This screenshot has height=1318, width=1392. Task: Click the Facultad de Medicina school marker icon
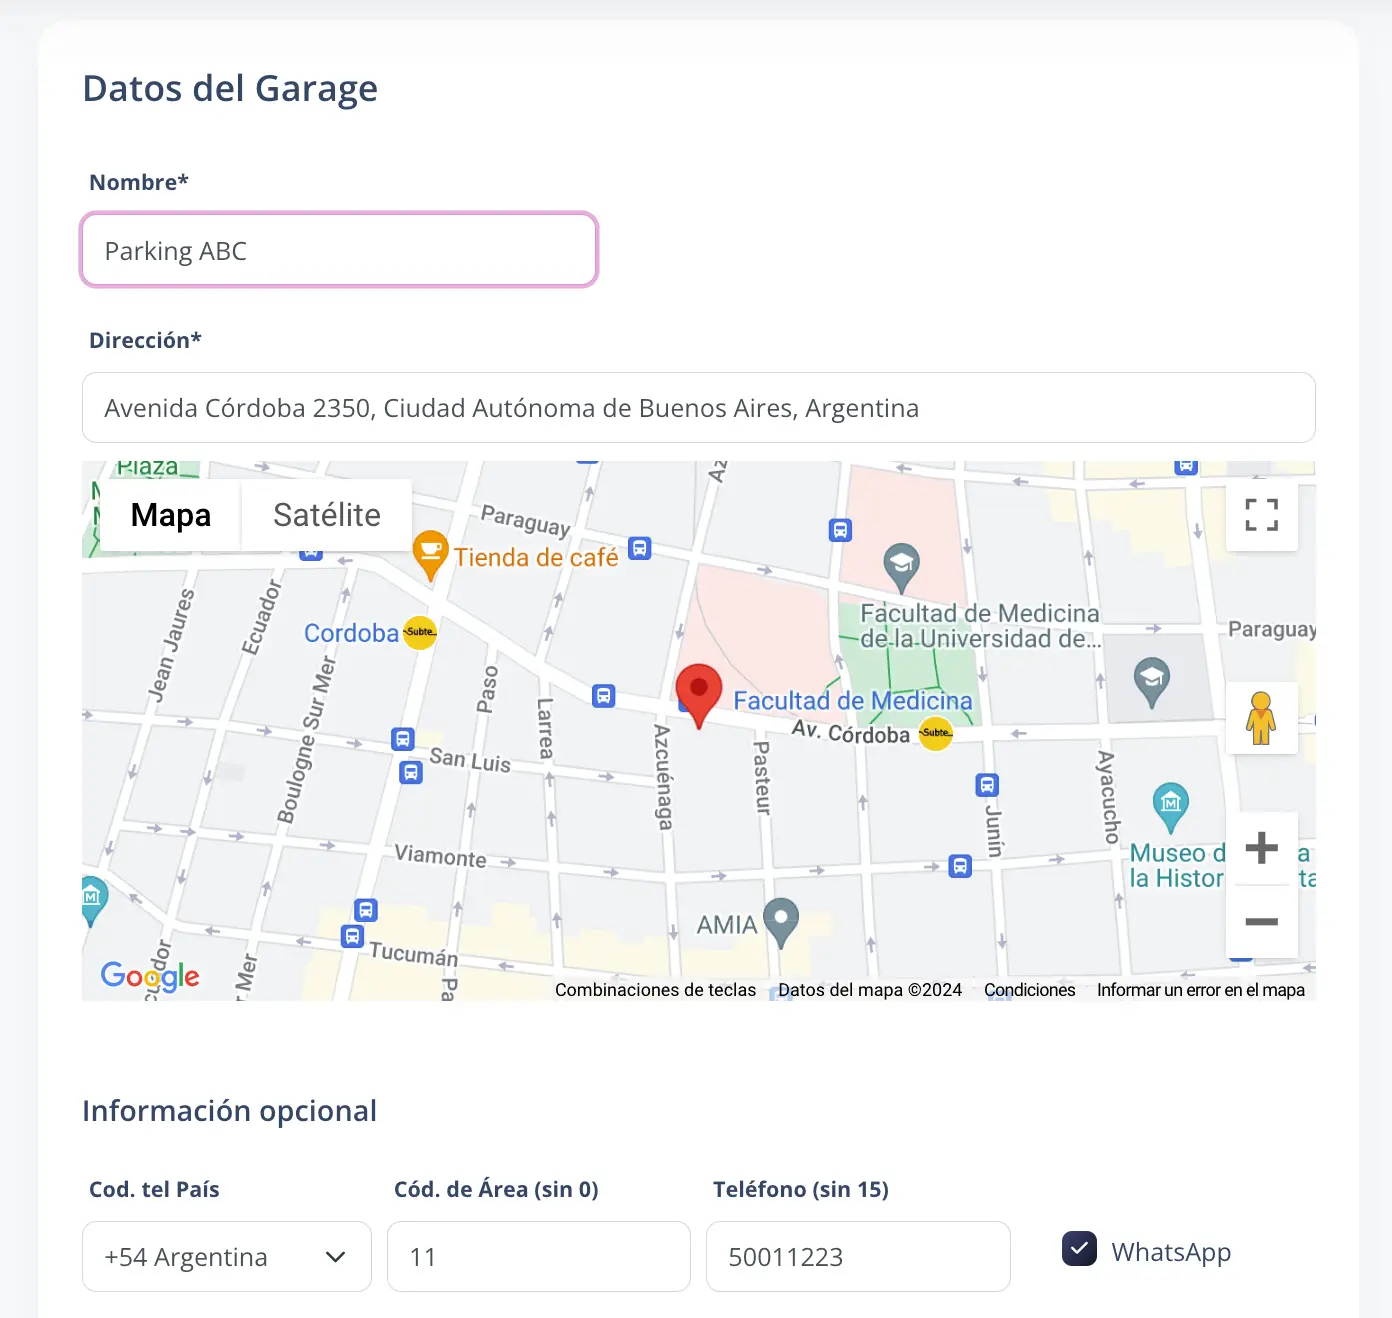point(901,563)
